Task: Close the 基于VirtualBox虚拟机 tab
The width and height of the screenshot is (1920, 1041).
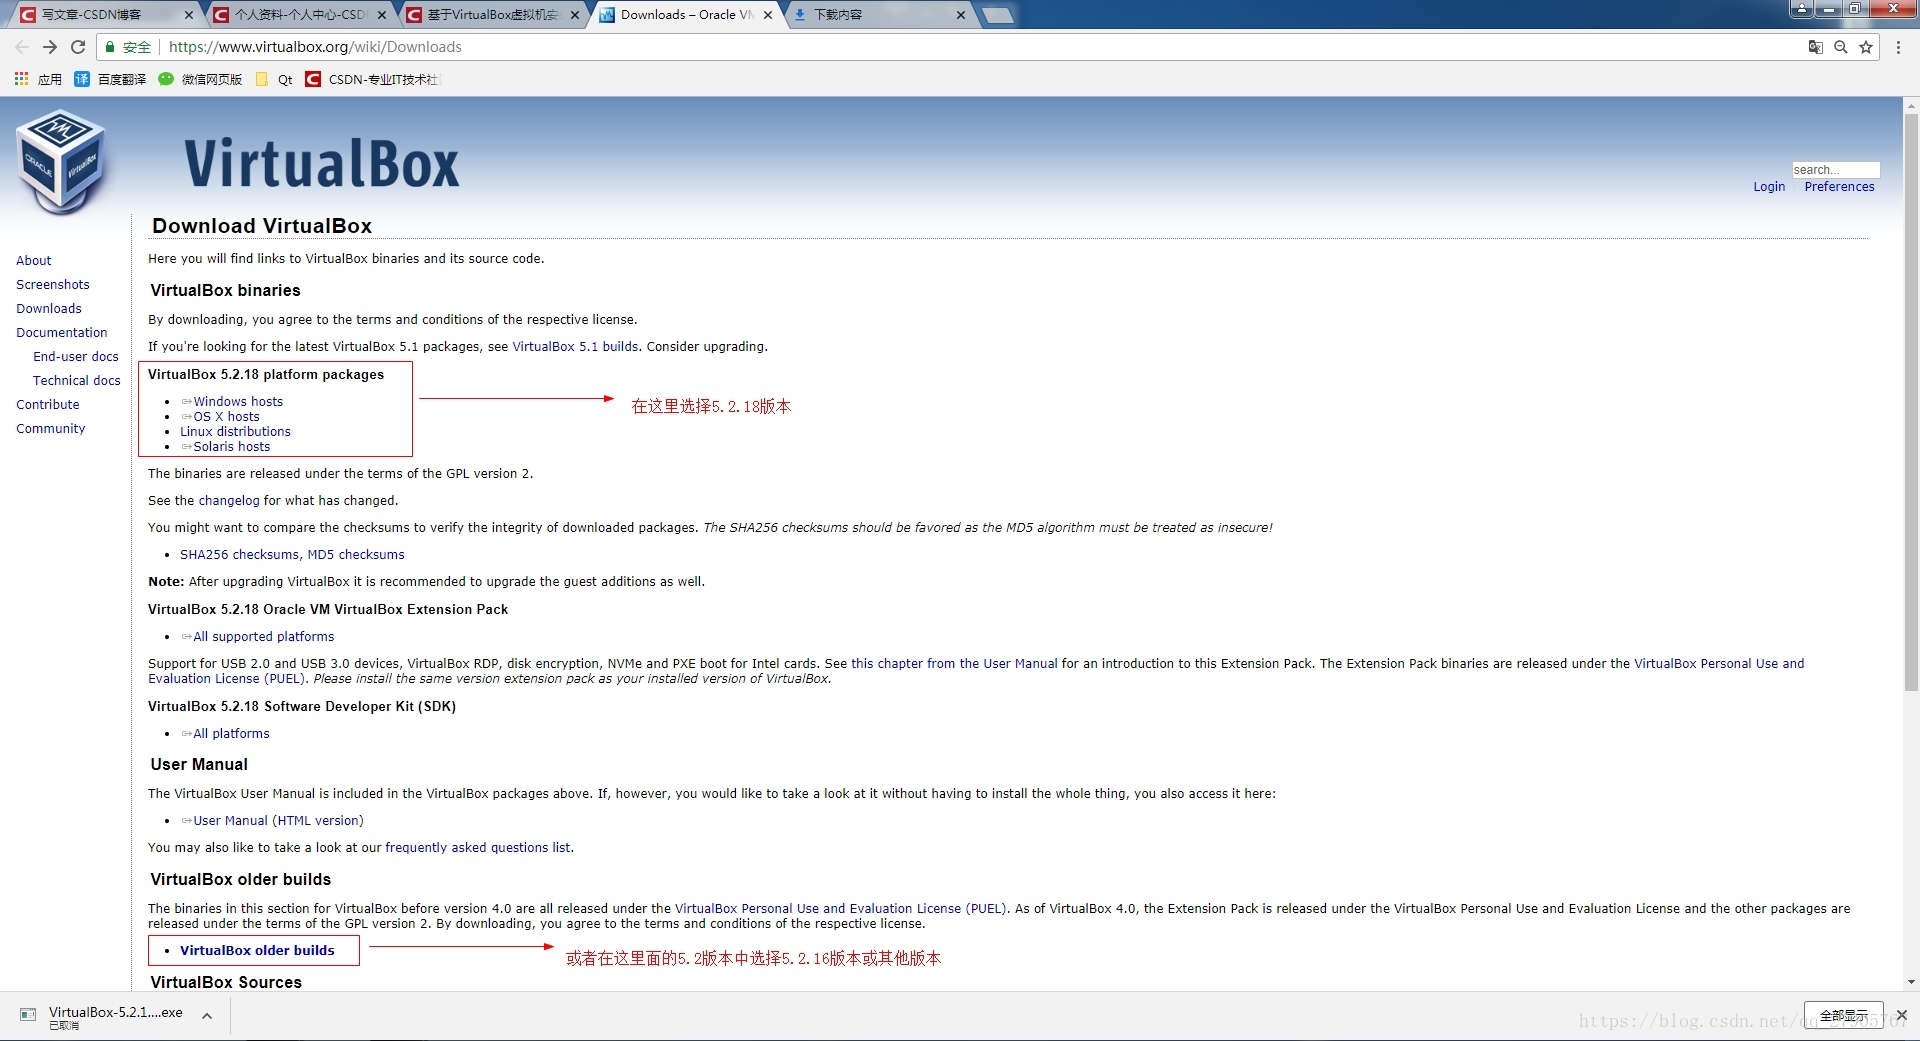Action: tap(575, 15)
